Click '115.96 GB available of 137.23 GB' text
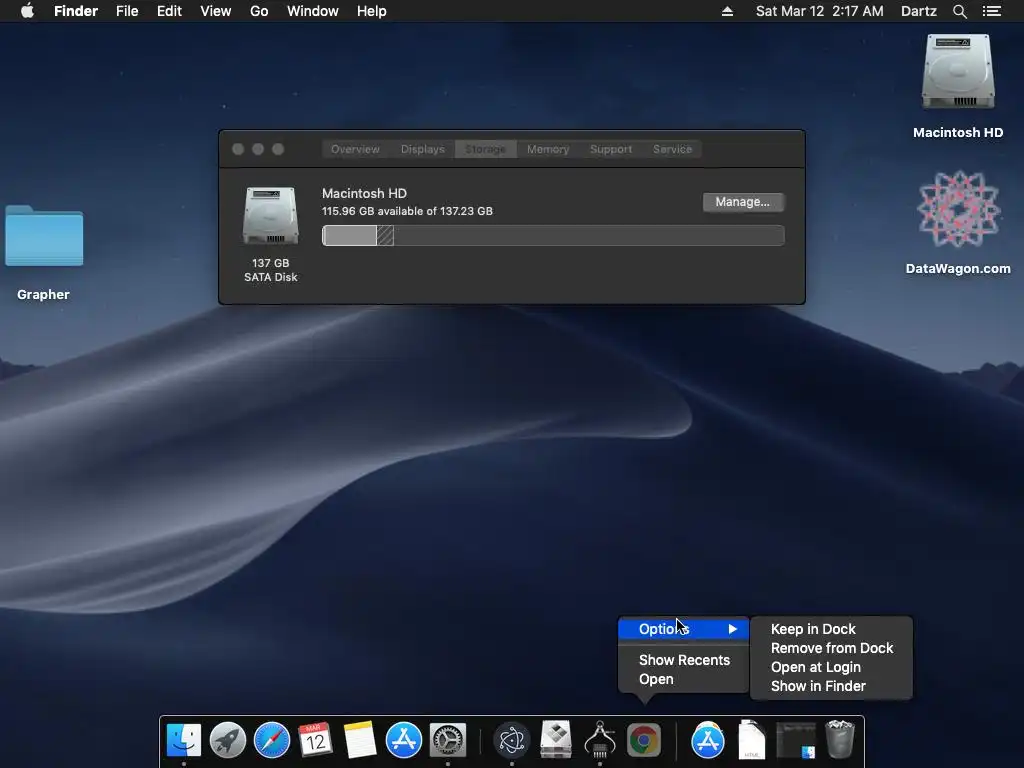Image resolution: width=1024 pixels, height=768 pixels. (x=407, y=211)
